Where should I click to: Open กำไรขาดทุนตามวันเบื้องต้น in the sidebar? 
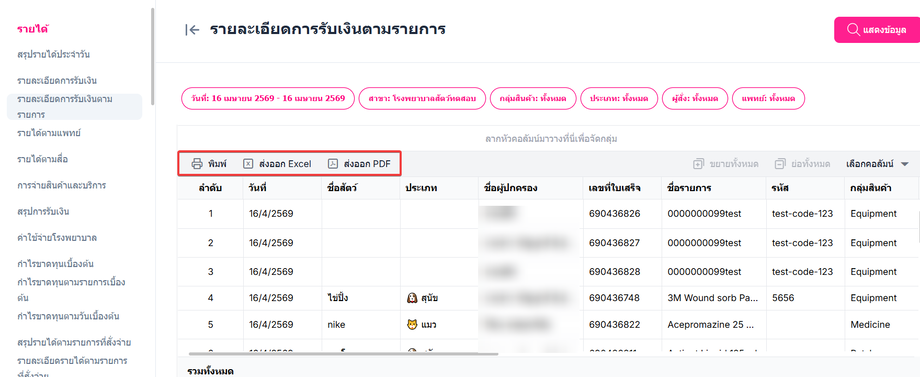pos(69,316)
